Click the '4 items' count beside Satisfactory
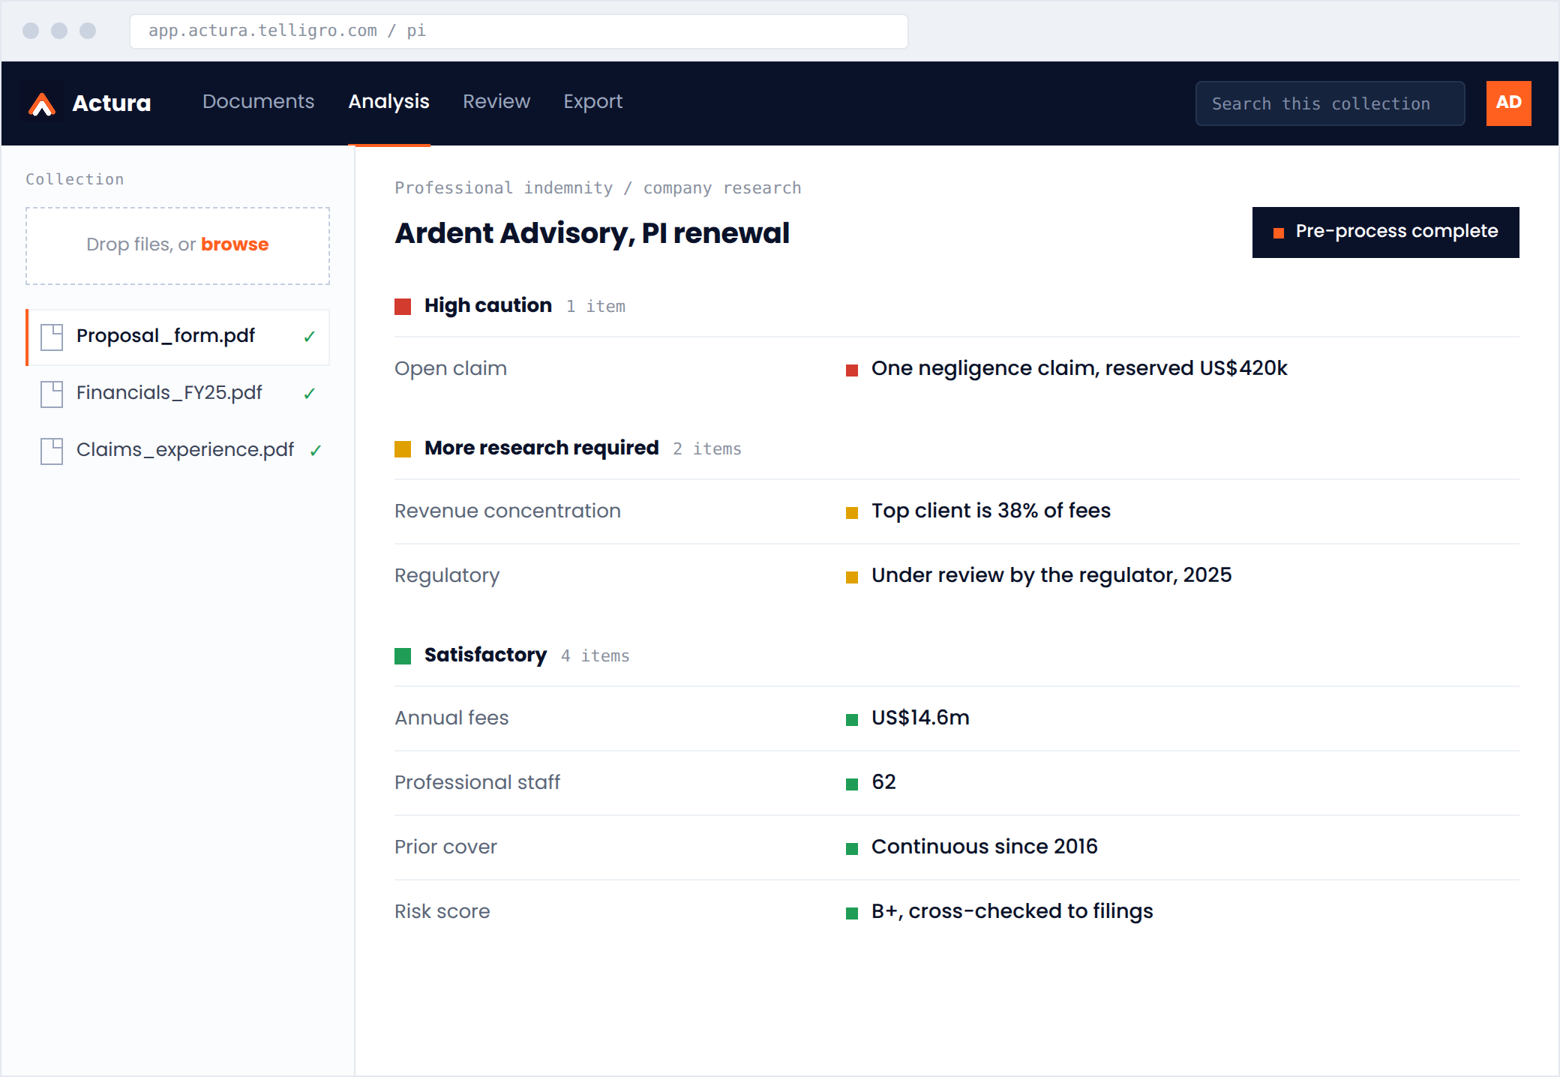This screenshot has height=1077, width=1560. point(595,656)
